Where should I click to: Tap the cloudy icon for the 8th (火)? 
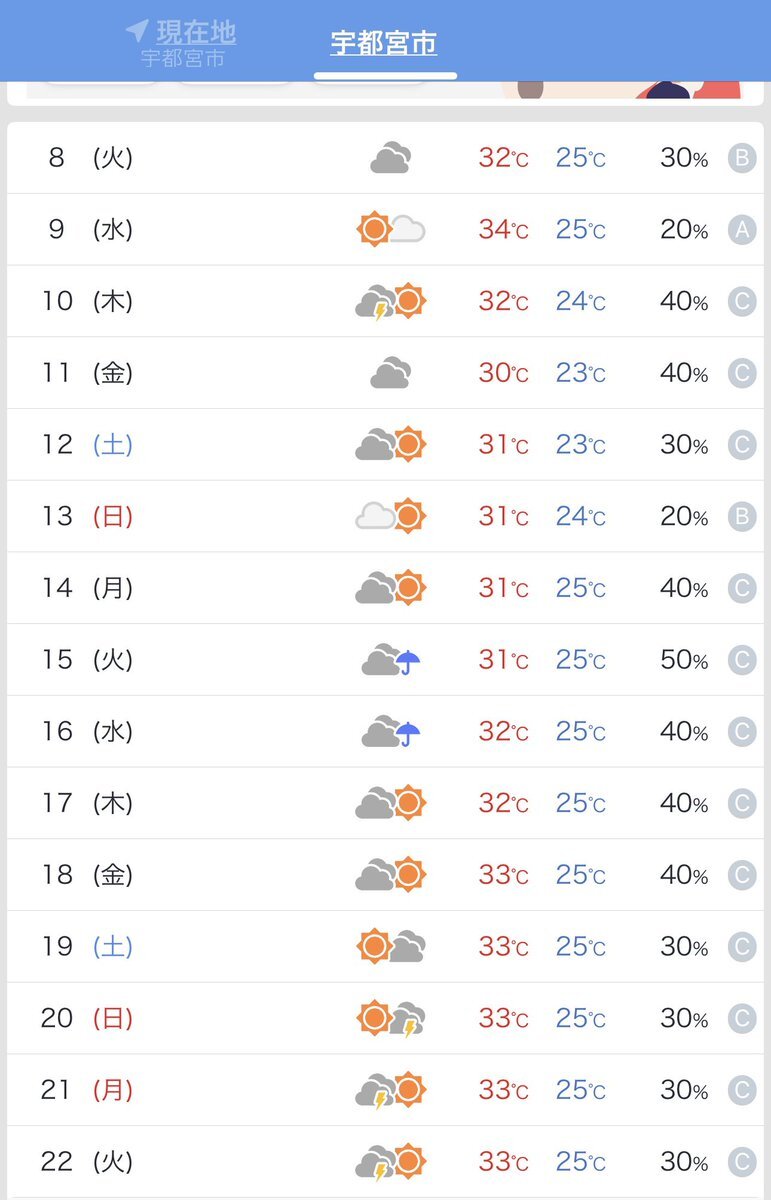tap(390, 158)
